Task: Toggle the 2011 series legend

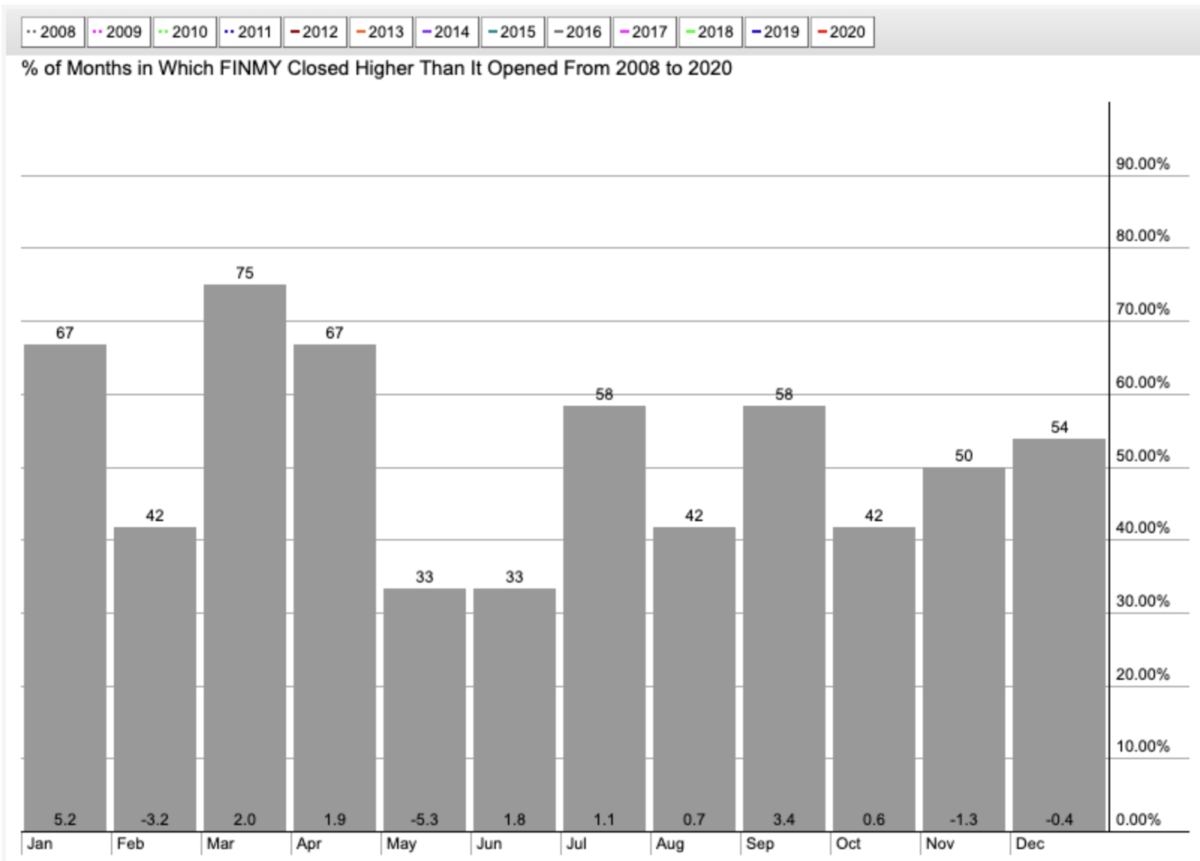Action: pyautogui.click(x=249, y=32)
